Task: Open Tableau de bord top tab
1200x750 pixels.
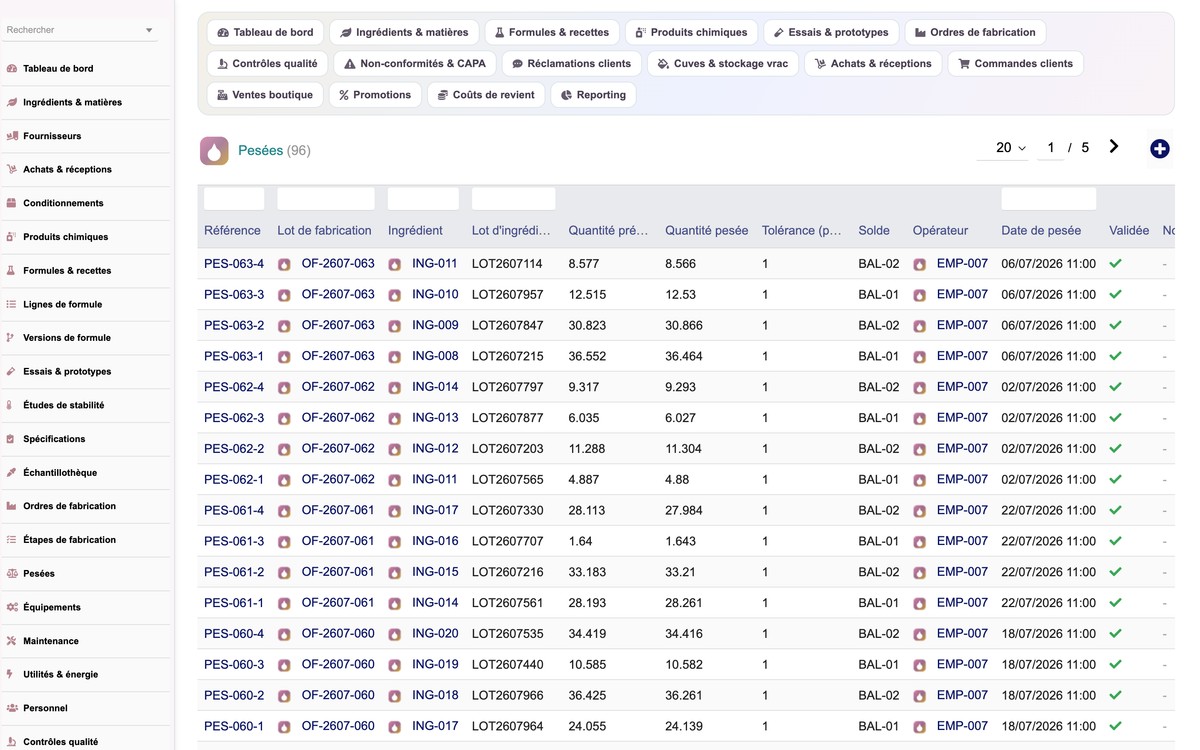Action: click(265, 33)
